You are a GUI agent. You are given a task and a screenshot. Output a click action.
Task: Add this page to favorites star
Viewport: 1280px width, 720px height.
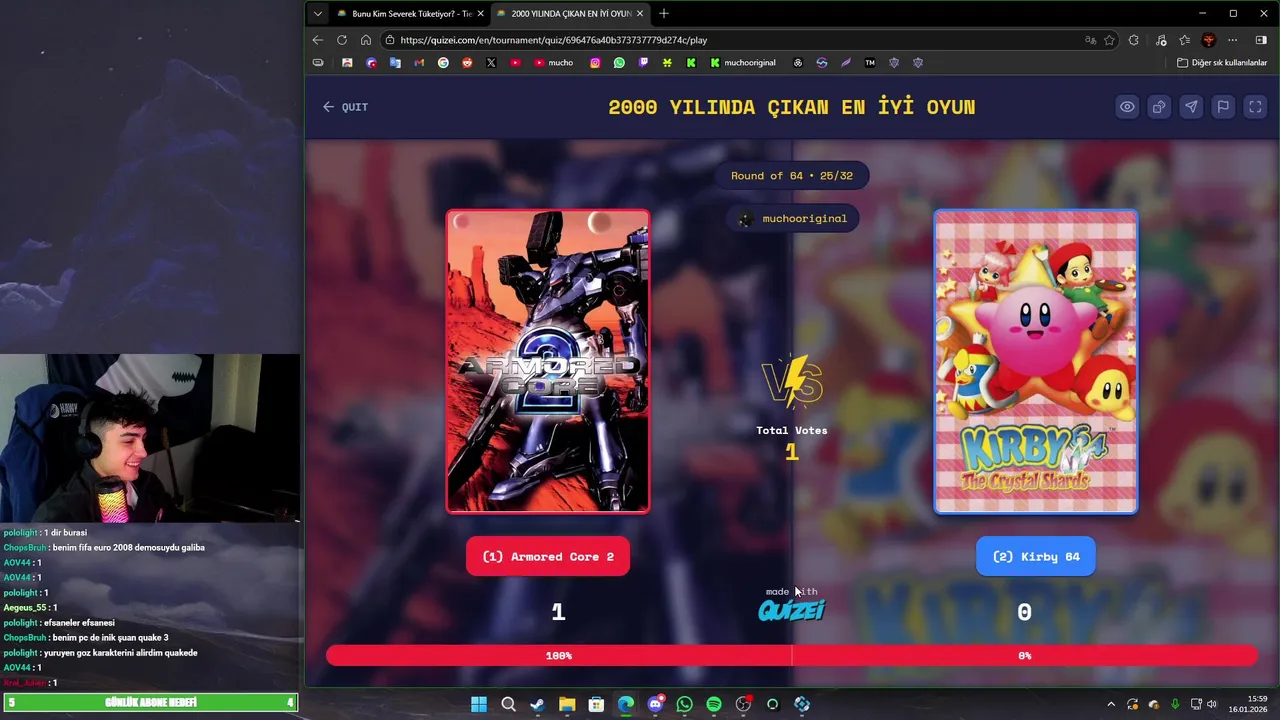point(1110,40)
